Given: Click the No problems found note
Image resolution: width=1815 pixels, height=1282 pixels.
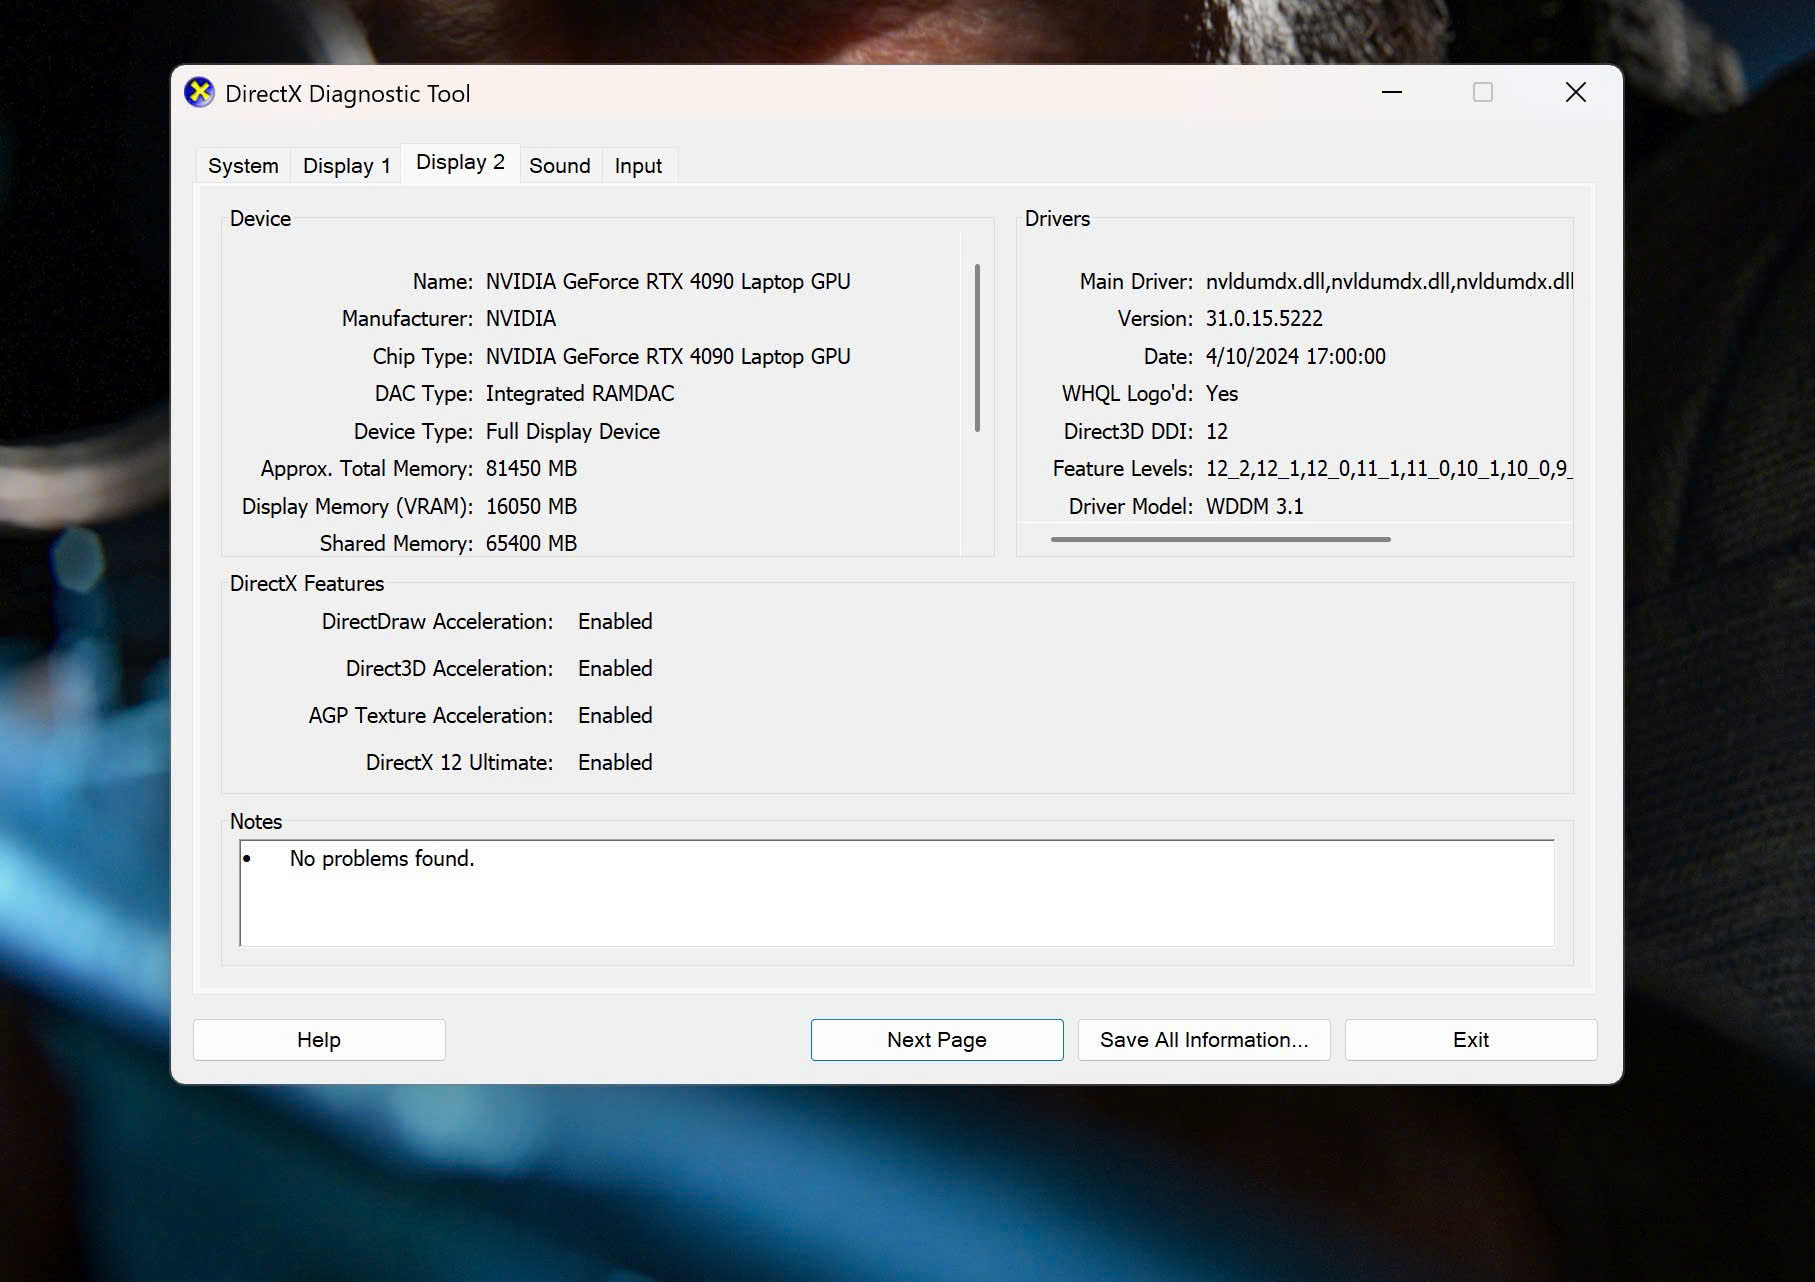Looking at the screenshot, I should pos(382,859).
